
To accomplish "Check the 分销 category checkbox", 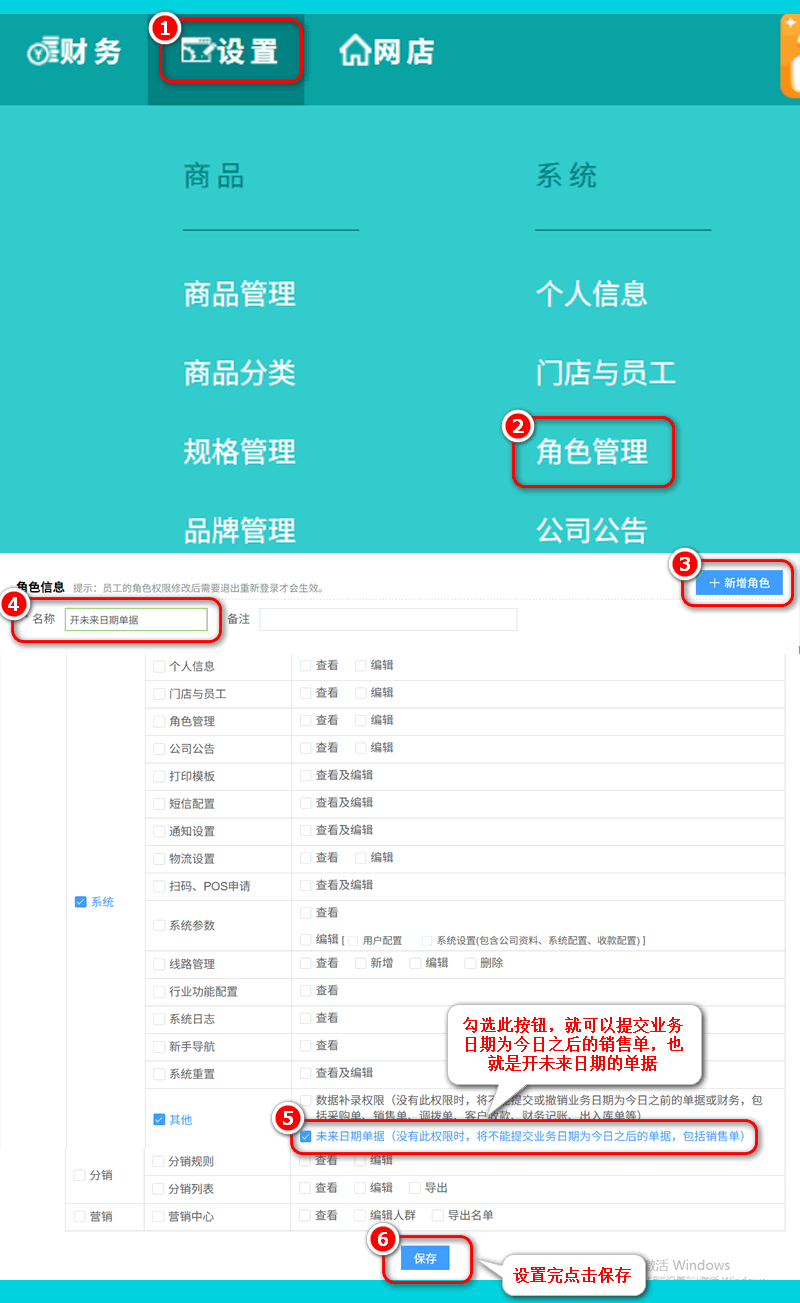I will click(81, 1175).
